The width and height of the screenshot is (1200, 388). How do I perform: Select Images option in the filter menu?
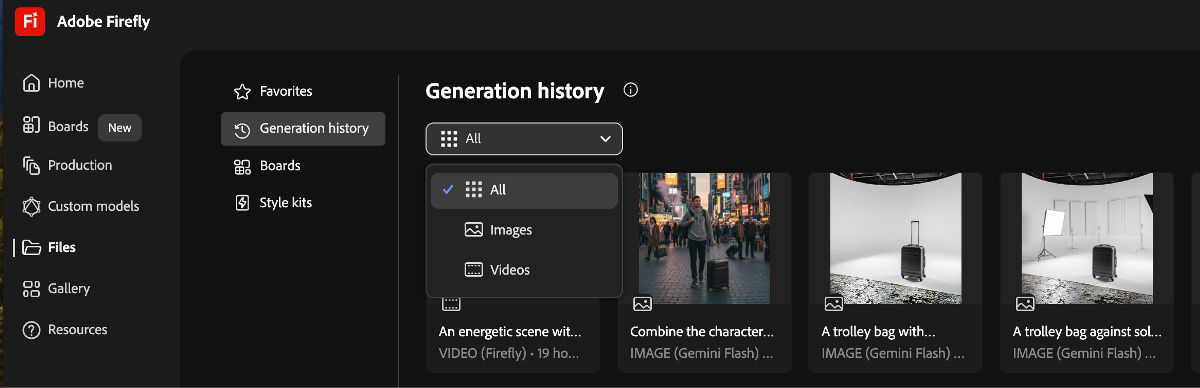pyautogui.click(x=524, y=230)
